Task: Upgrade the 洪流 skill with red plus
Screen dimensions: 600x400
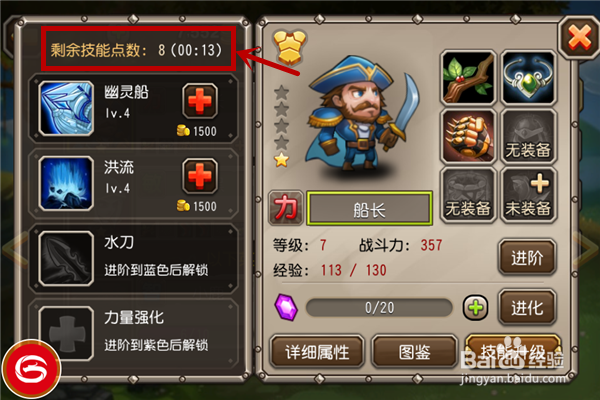Action: [200, 176]
